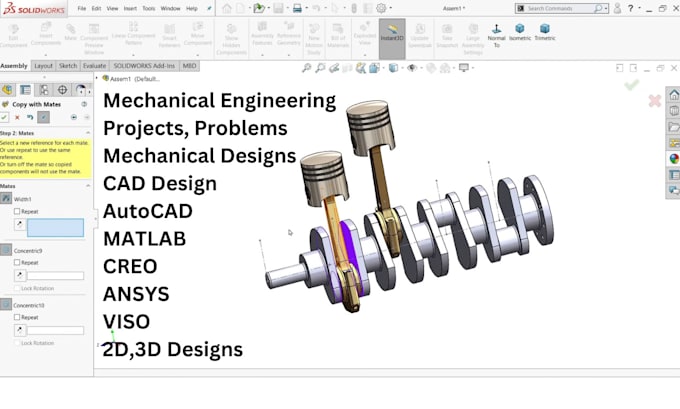Click the green OK checkmark in PropertyManager

(x=4, y=117)
